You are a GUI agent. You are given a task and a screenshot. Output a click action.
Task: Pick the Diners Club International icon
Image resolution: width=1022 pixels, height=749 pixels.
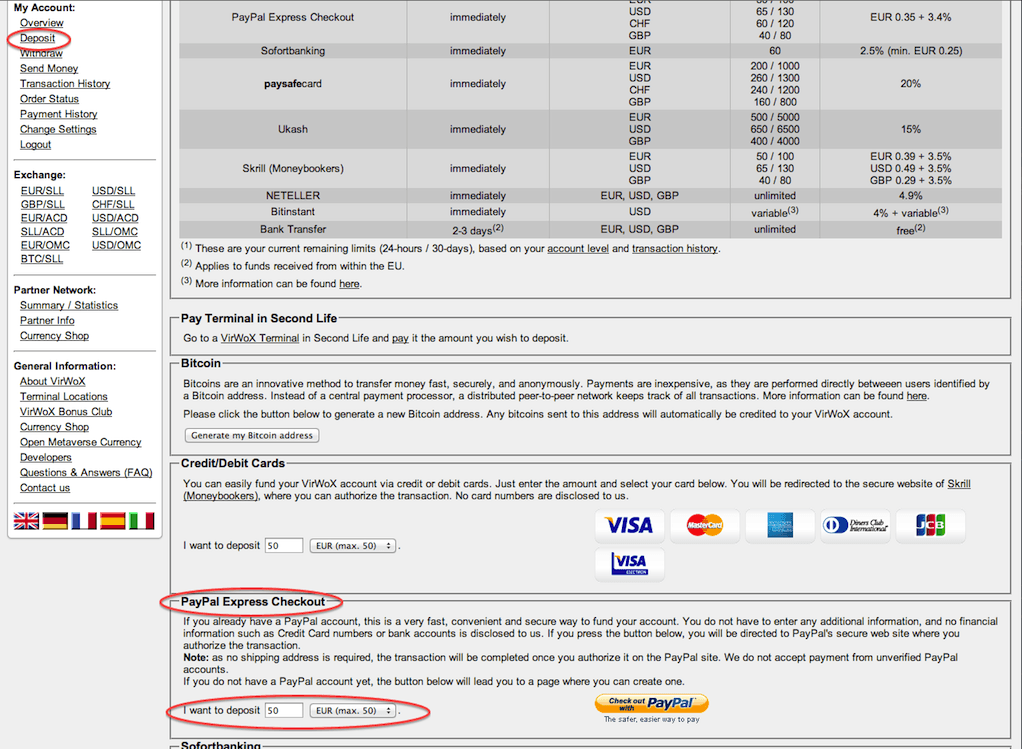coord(855,525)
